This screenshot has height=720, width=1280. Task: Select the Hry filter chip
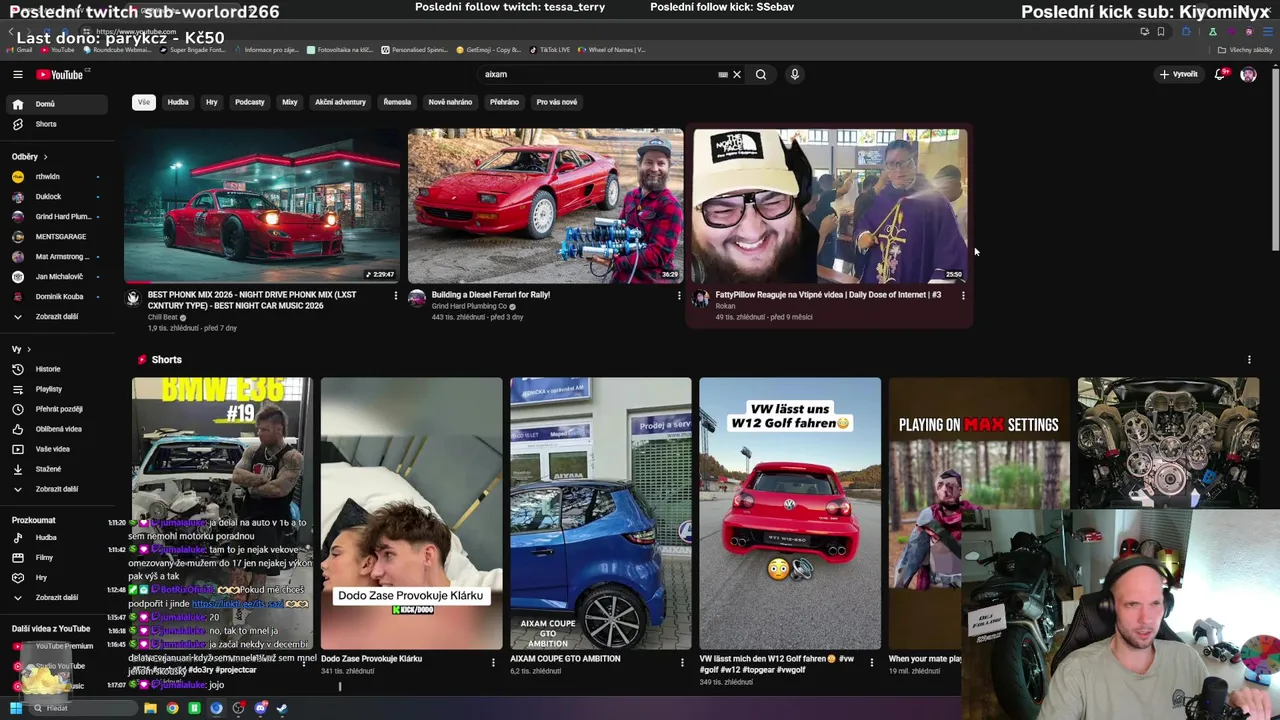click(211, 102)
